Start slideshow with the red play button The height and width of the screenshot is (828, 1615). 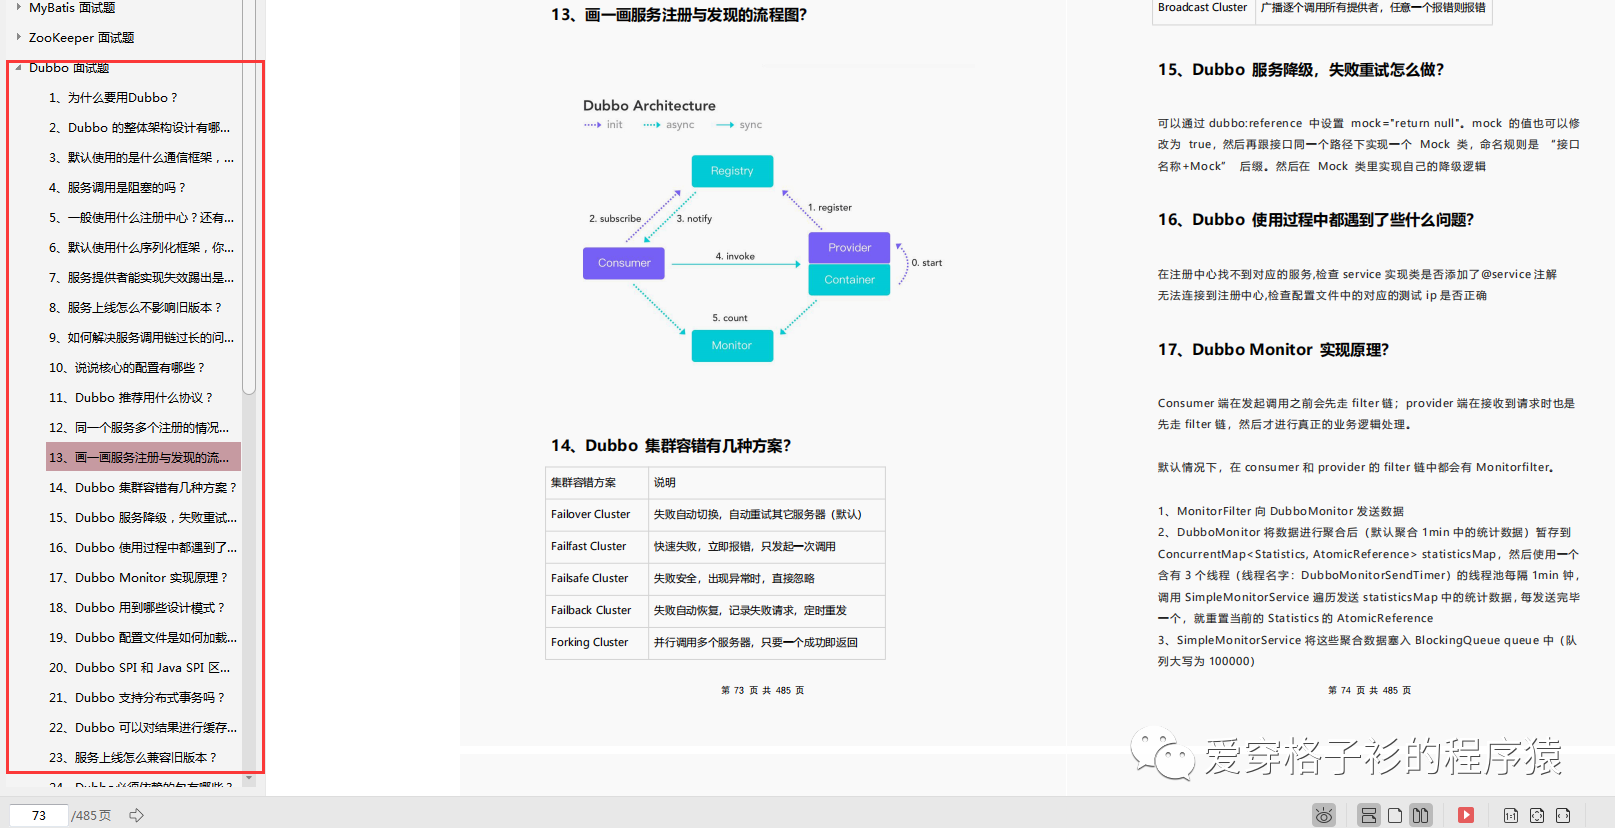click(x=1466, y=815)
